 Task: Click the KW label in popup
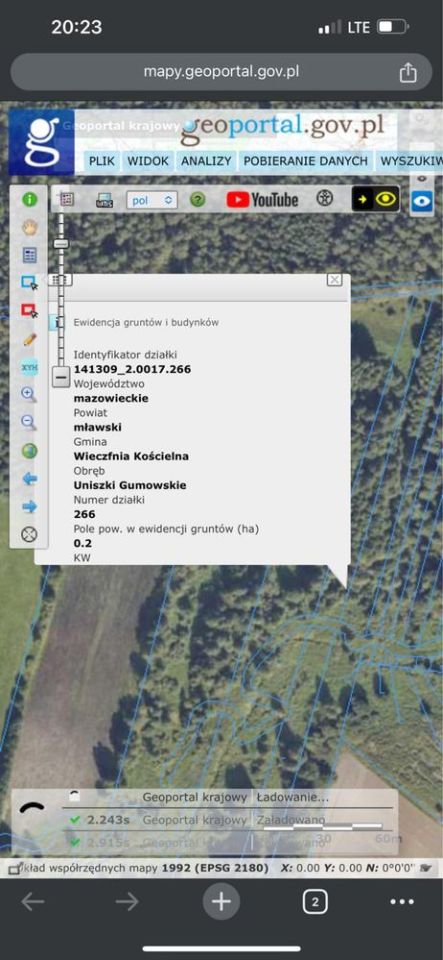pyautogui.click(x=81, y=558)
